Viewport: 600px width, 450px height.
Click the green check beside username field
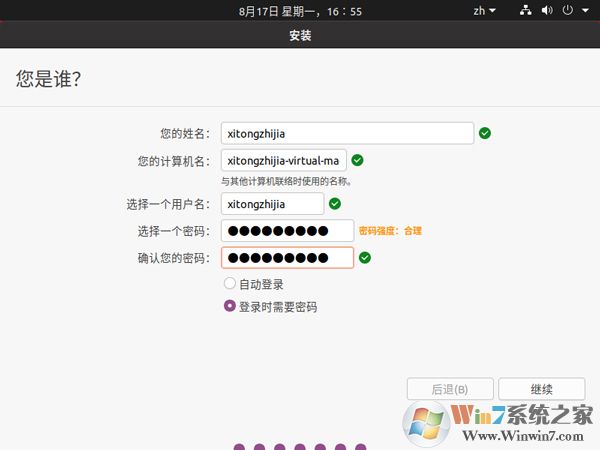335,204
